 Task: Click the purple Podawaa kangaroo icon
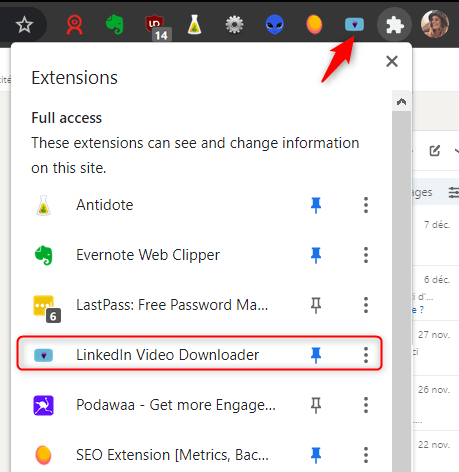click(43, 405)
